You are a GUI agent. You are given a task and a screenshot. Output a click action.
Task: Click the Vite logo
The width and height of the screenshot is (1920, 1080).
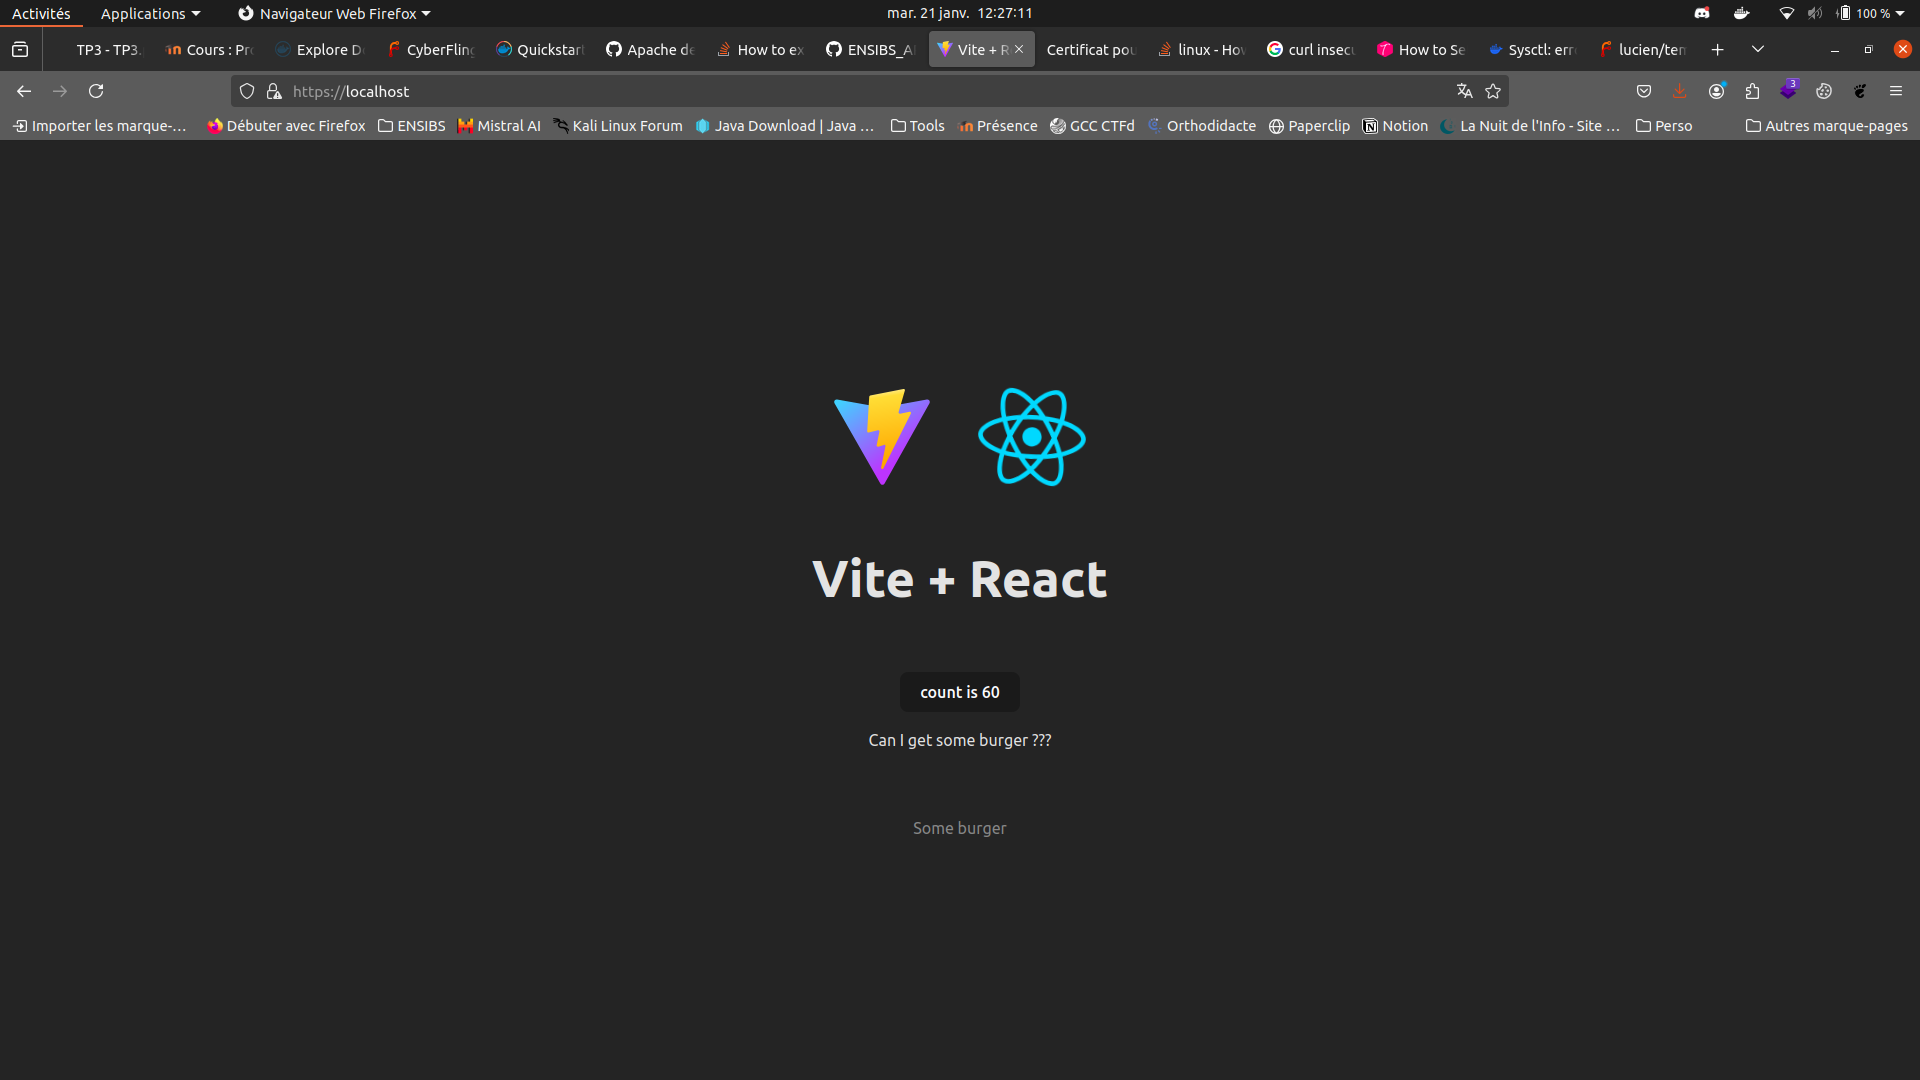[882, 437]
